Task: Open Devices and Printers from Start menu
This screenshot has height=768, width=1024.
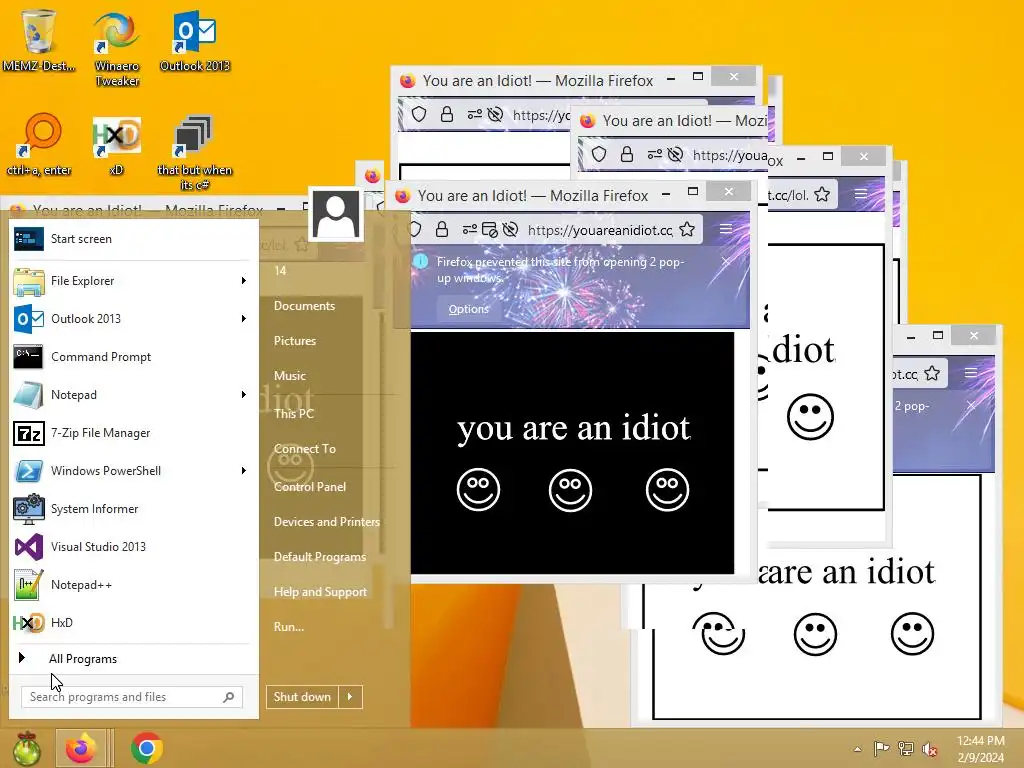Action: pos(327,522)
